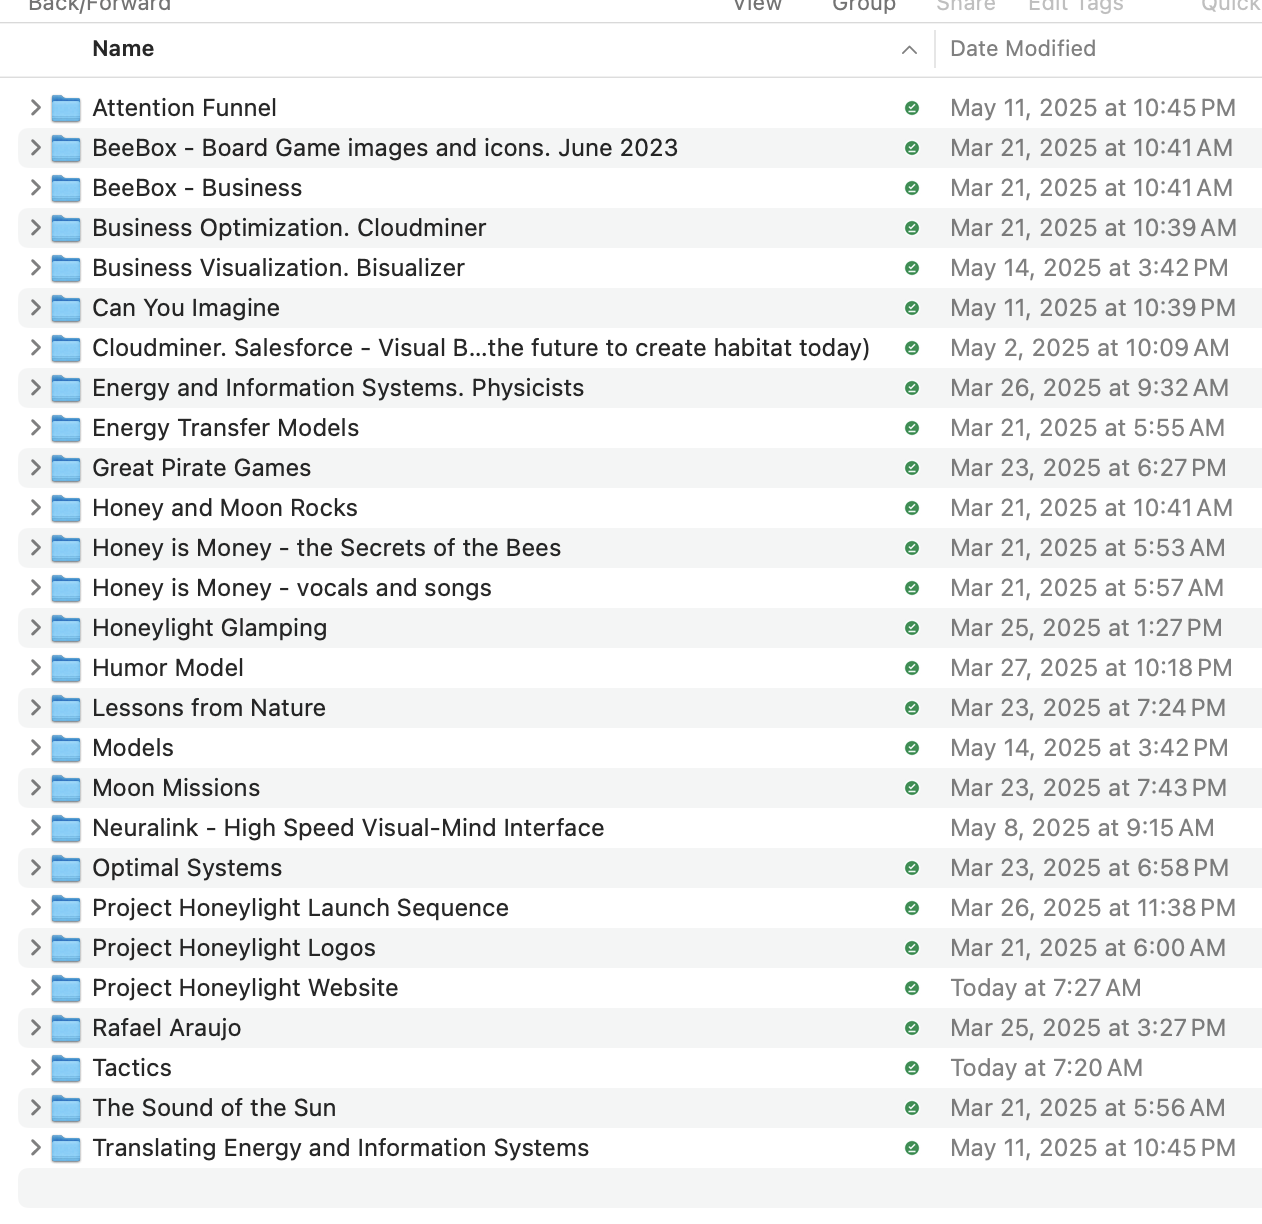Viewport: 1262px width, 1224px height.
Task: Select the row Project Honeylight Launch Sequence
Action: 640,908
